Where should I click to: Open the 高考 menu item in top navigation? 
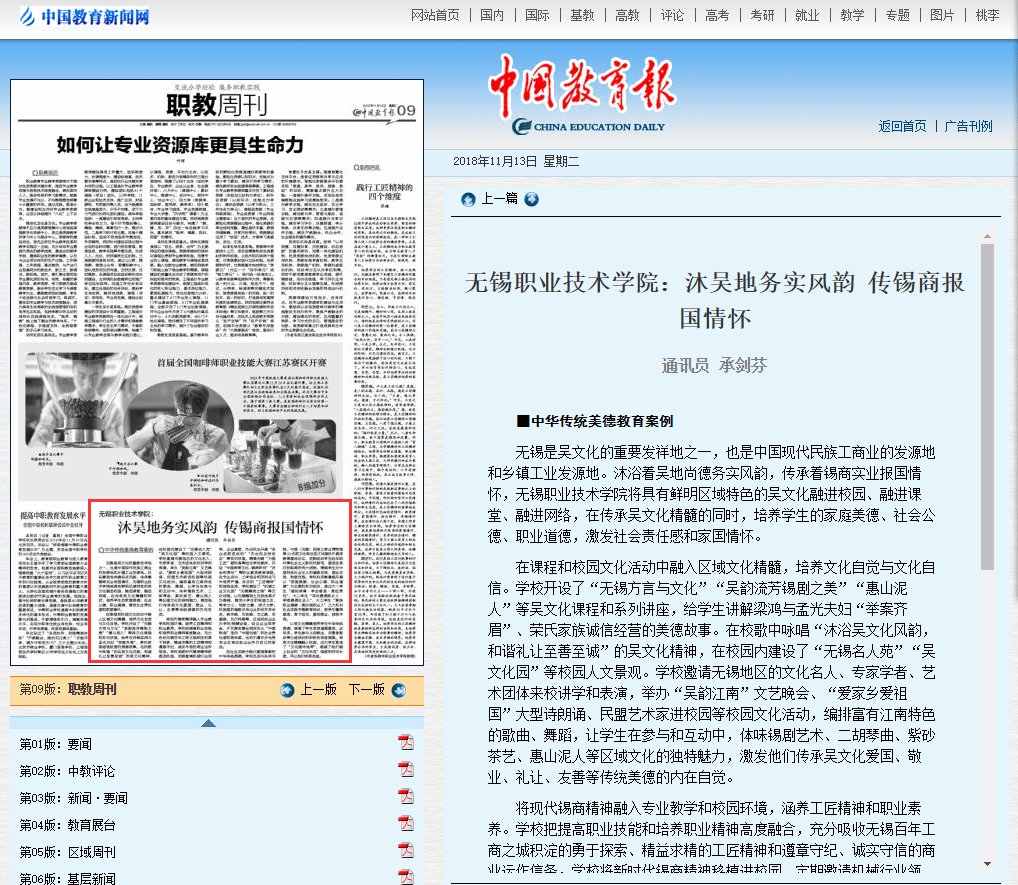coord(716,15)
